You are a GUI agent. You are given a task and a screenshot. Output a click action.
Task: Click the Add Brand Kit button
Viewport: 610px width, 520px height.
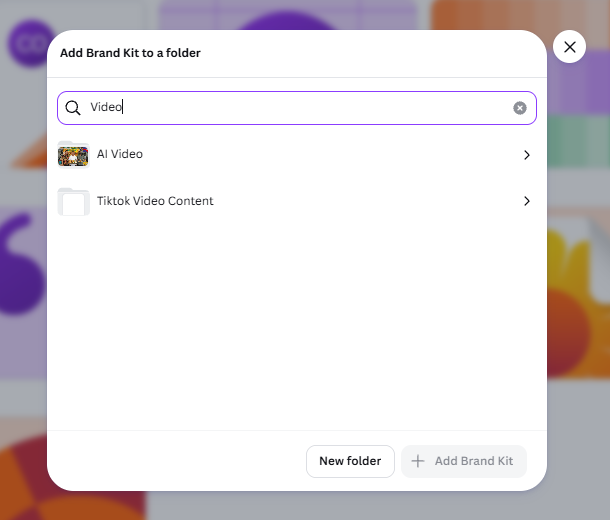(x=464, y=461)
